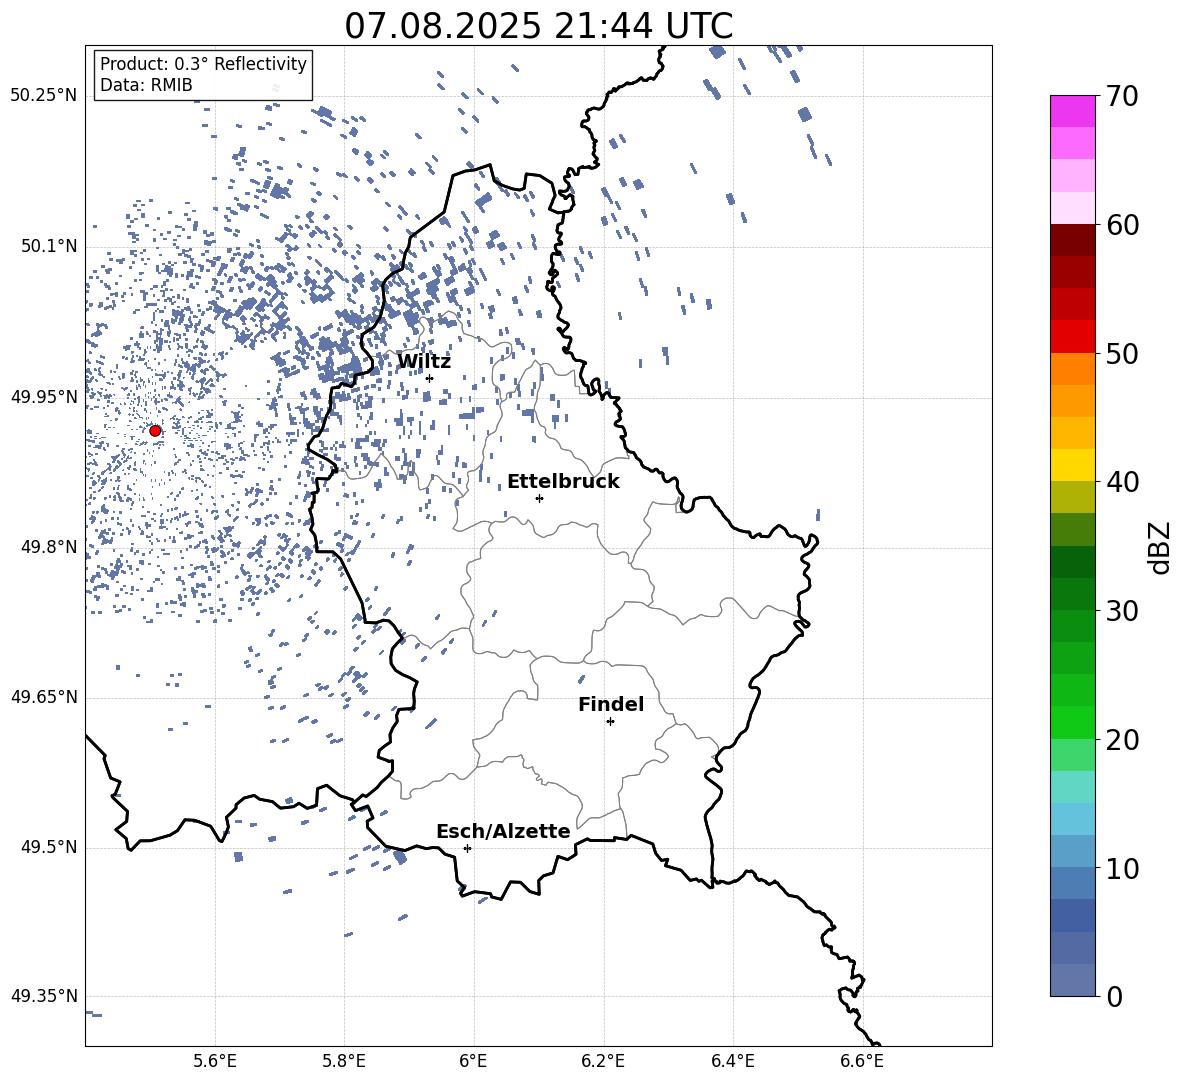1184x1081 pixels.
Task: Click the 60 value on the colorbar
Action: click(x=1121, y=225)
